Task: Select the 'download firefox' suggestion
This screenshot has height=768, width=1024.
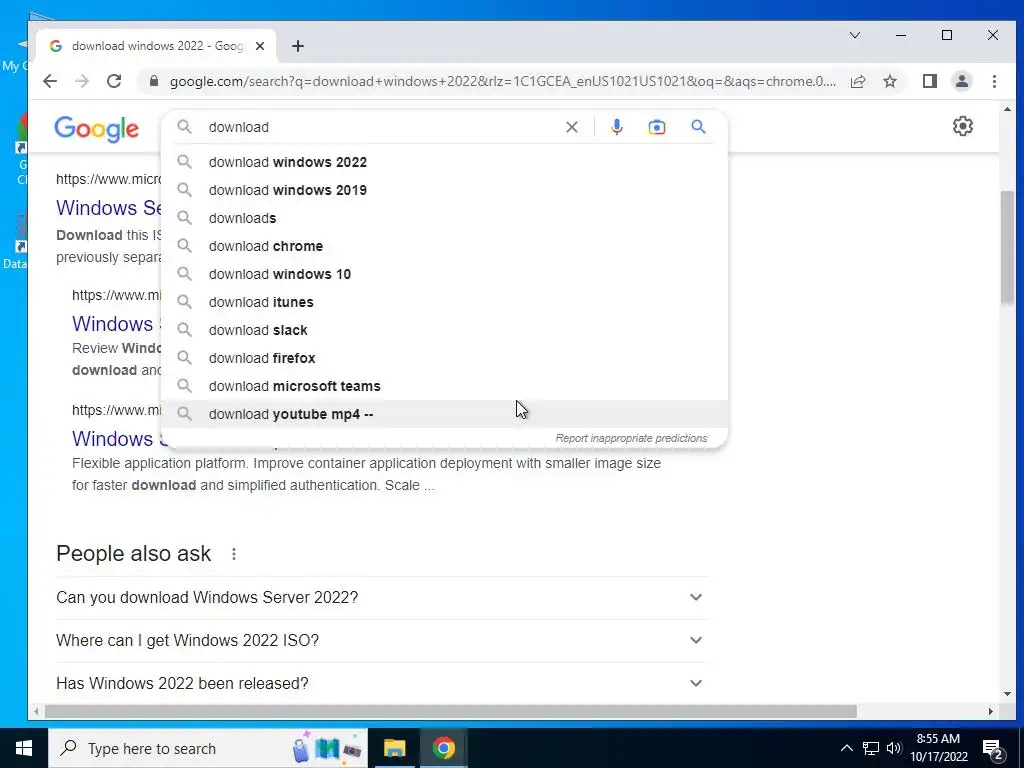Action: point(444,359)
